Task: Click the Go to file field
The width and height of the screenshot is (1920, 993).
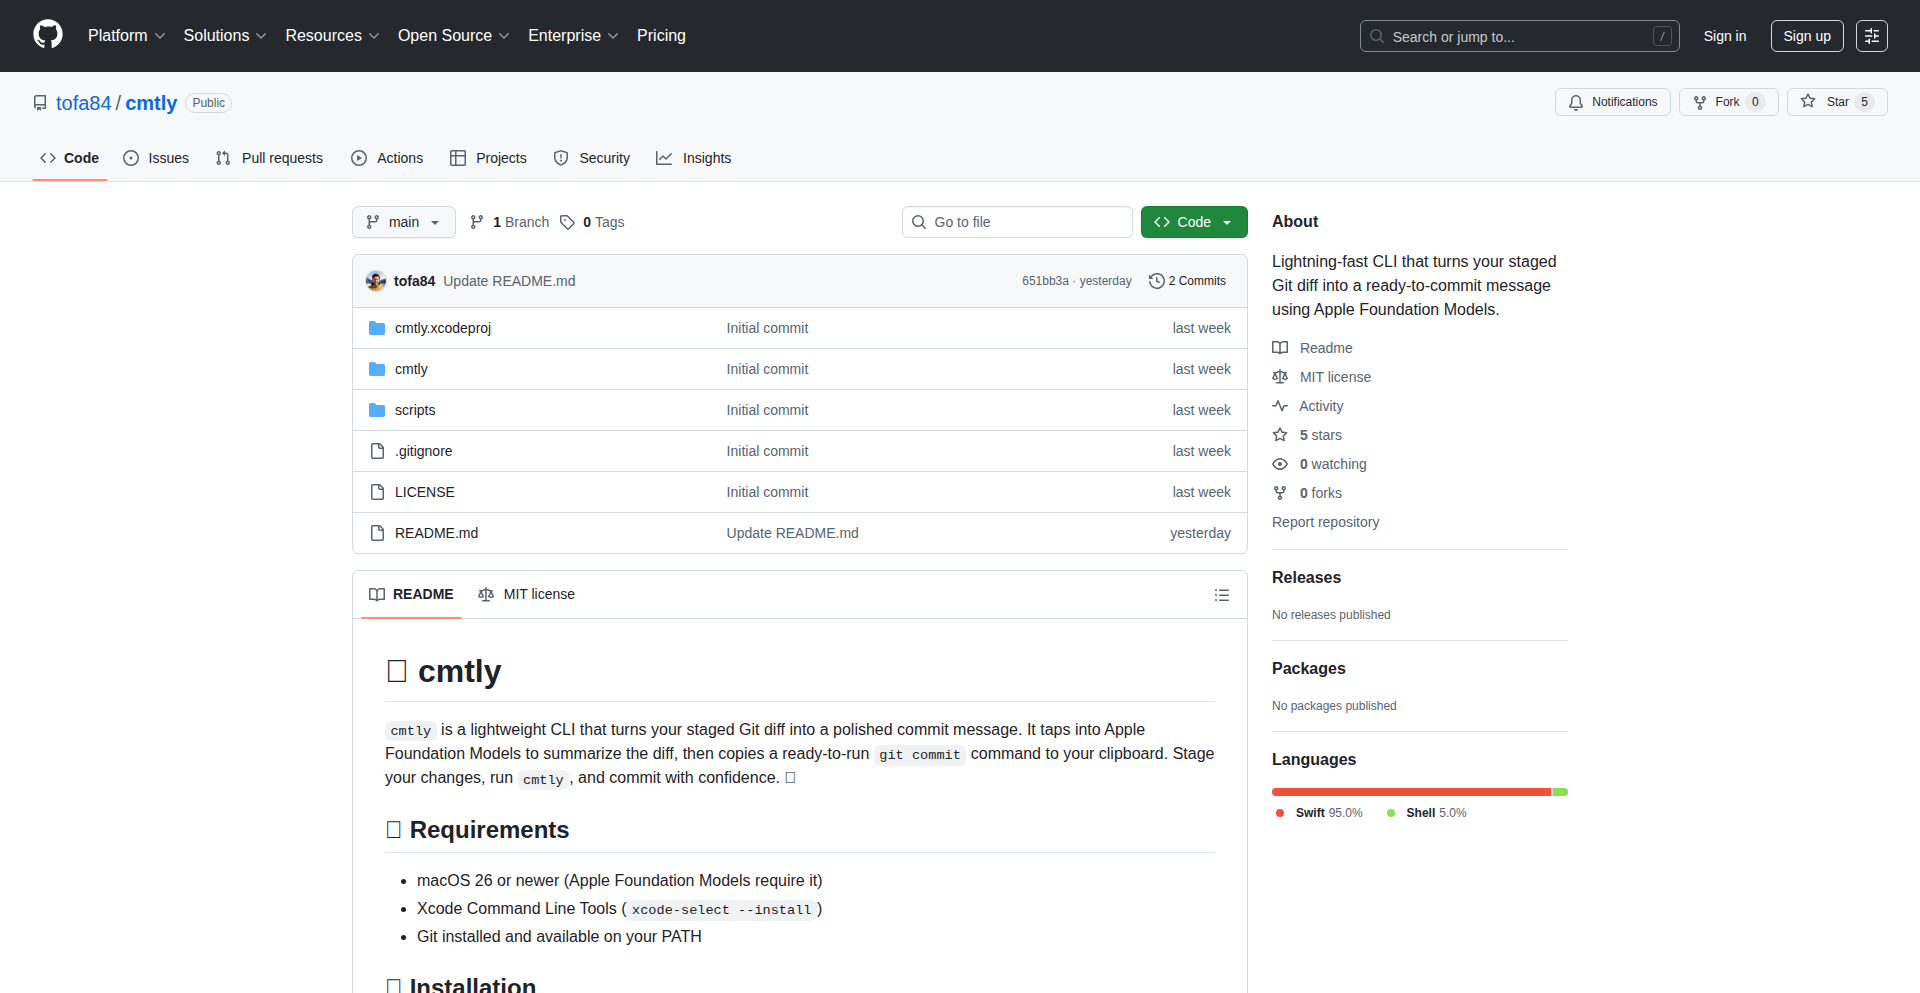Action: [x=1017, y=222]
